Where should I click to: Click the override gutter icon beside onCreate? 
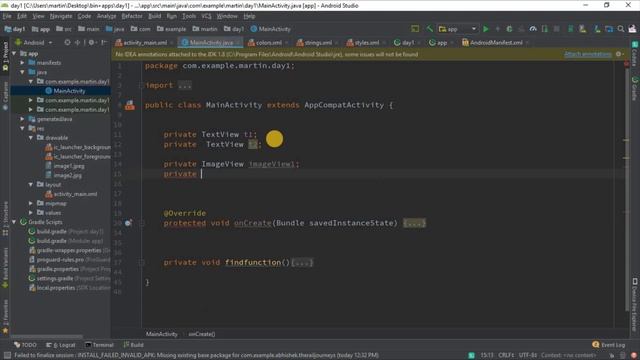tap(128, 223)
